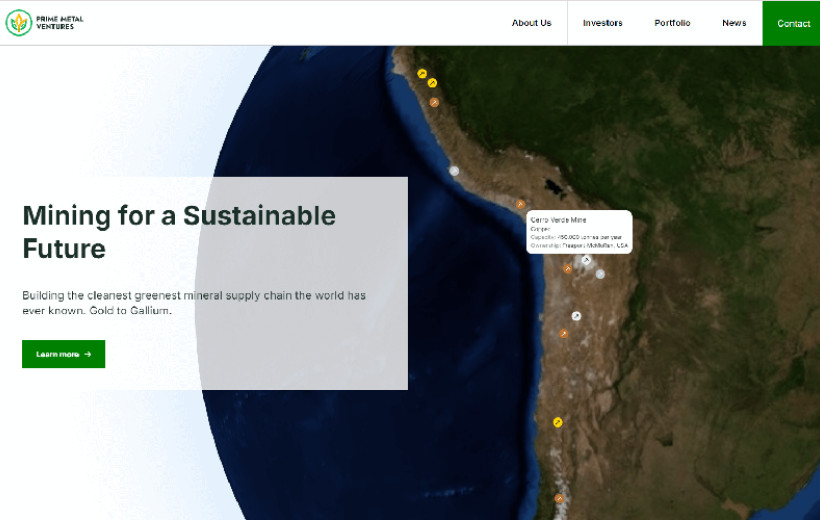Click the northernmost yellow mine marker
Image resolution: width=820 pixels, height=520 pixels.
pos(422,73)
